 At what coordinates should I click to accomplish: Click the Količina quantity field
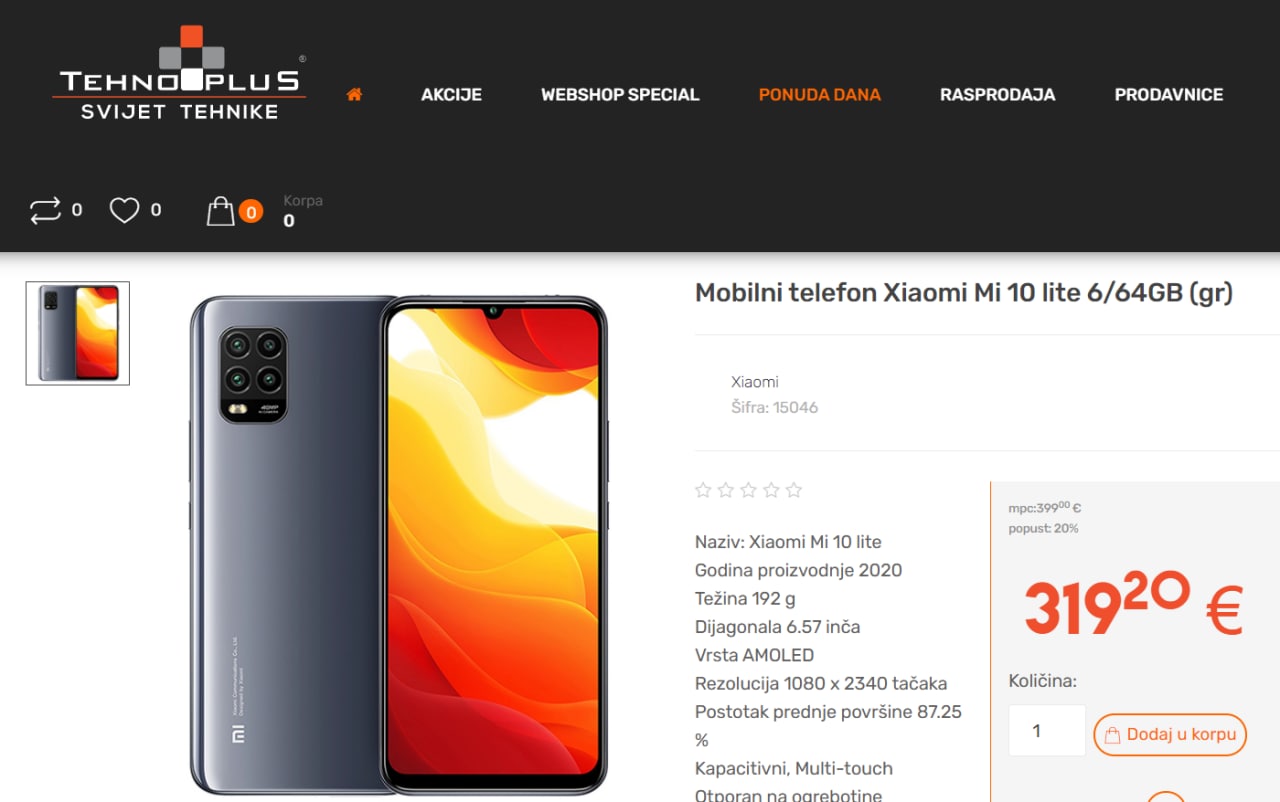[x=1047, y=730]
